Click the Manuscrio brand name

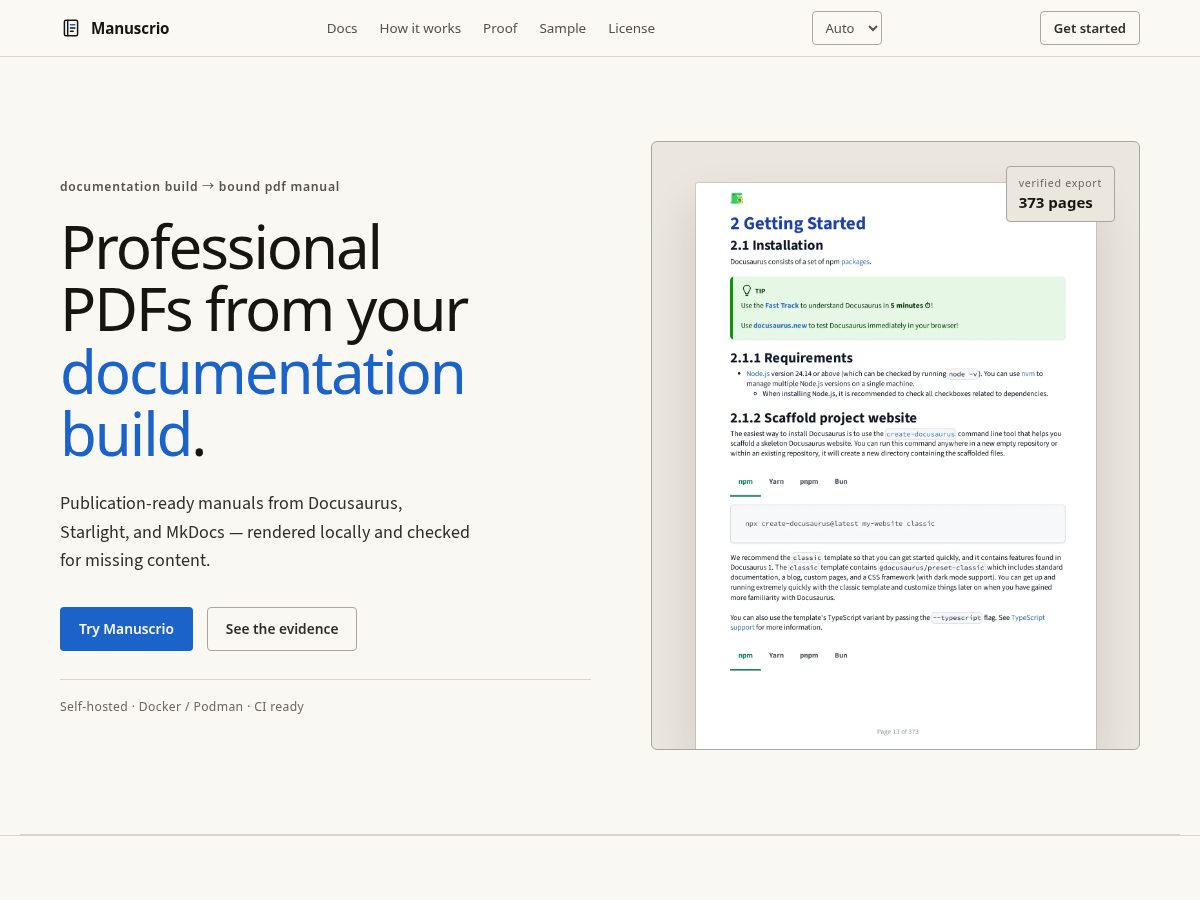click(130, 28)
